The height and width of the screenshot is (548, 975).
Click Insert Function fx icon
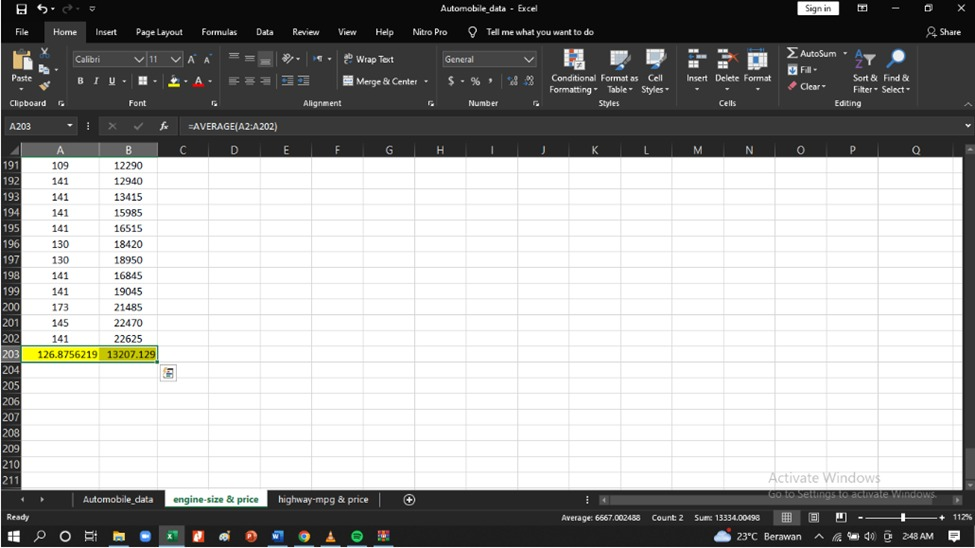point(164,126)
